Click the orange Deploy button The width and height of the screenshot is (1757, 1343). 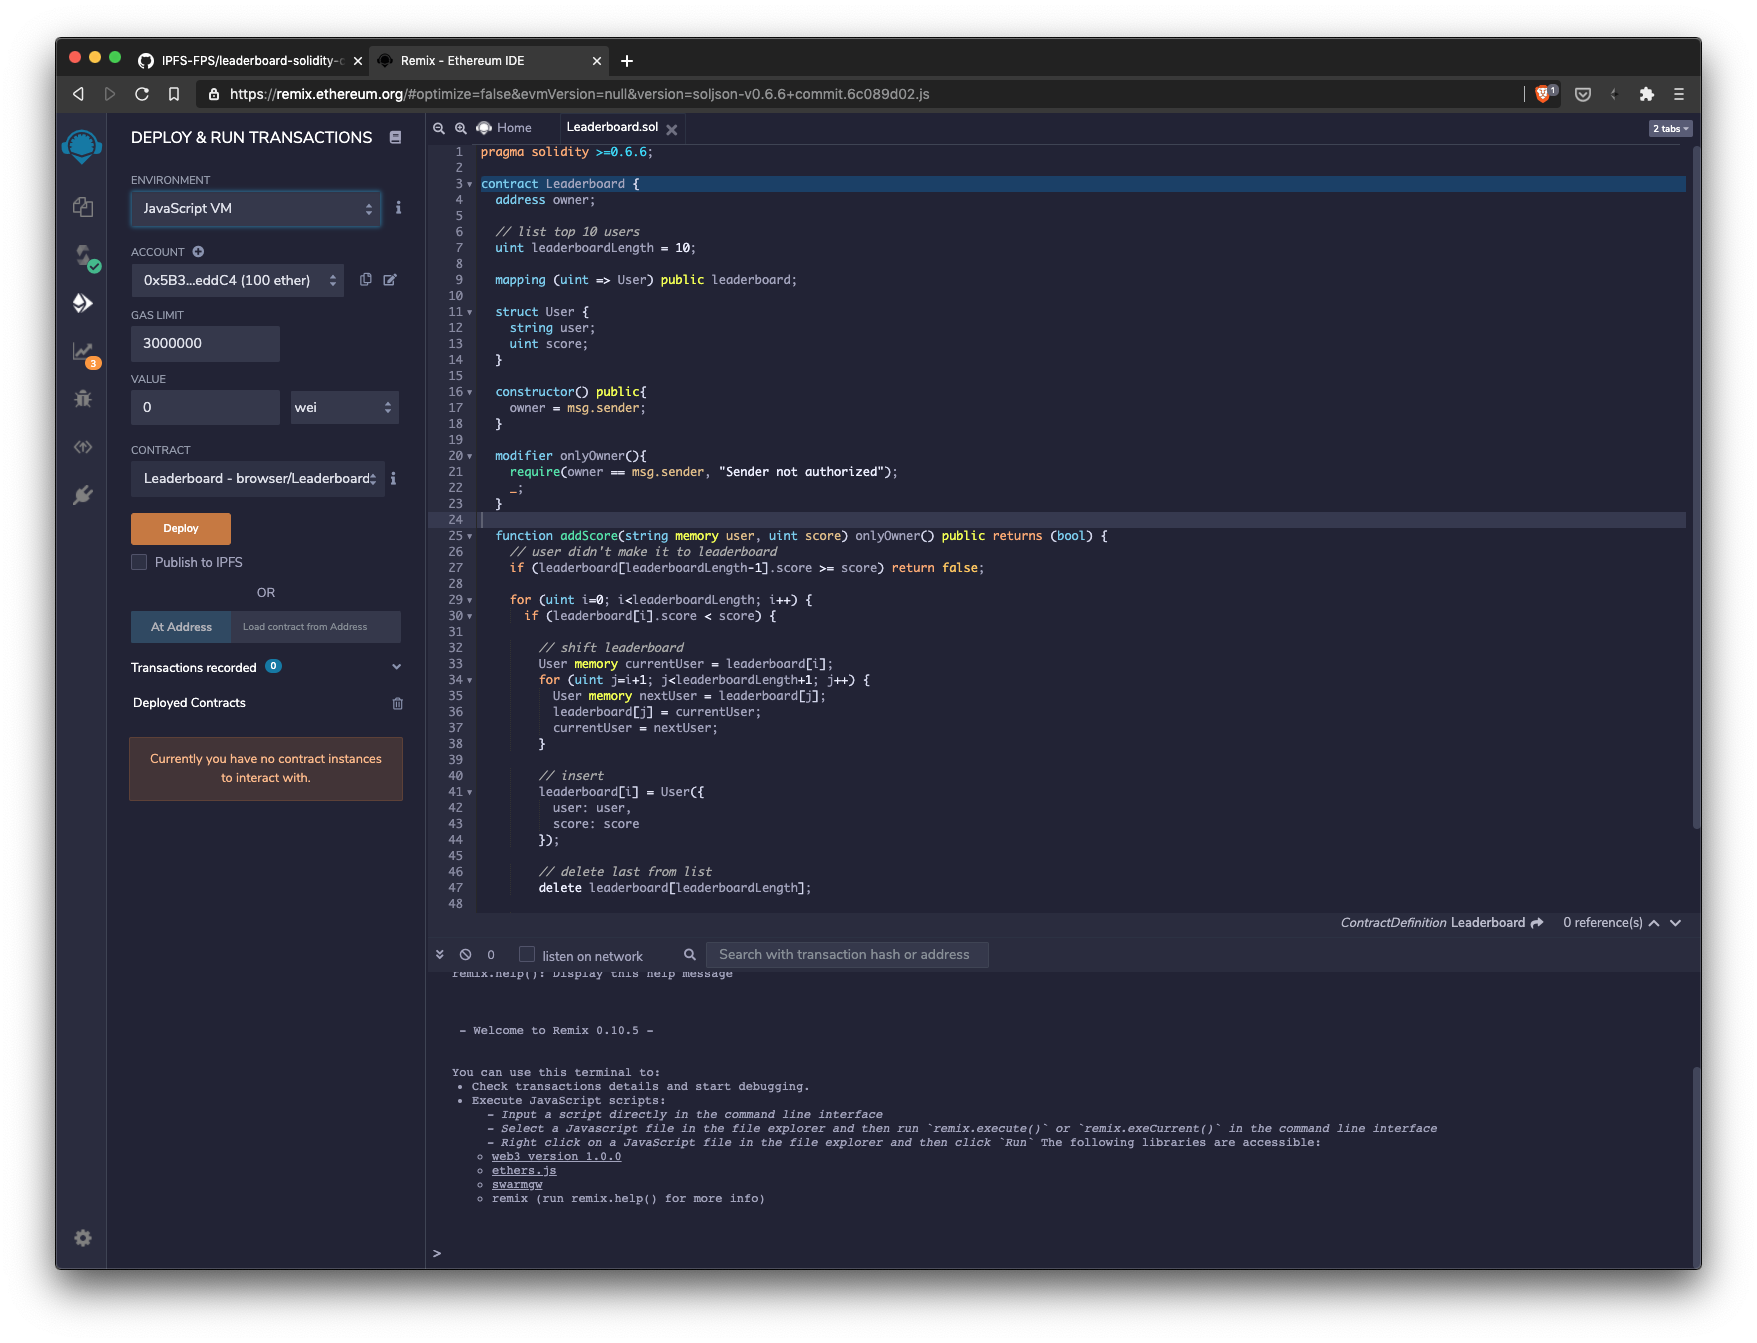pyautogui.click(x=180, y=528)
